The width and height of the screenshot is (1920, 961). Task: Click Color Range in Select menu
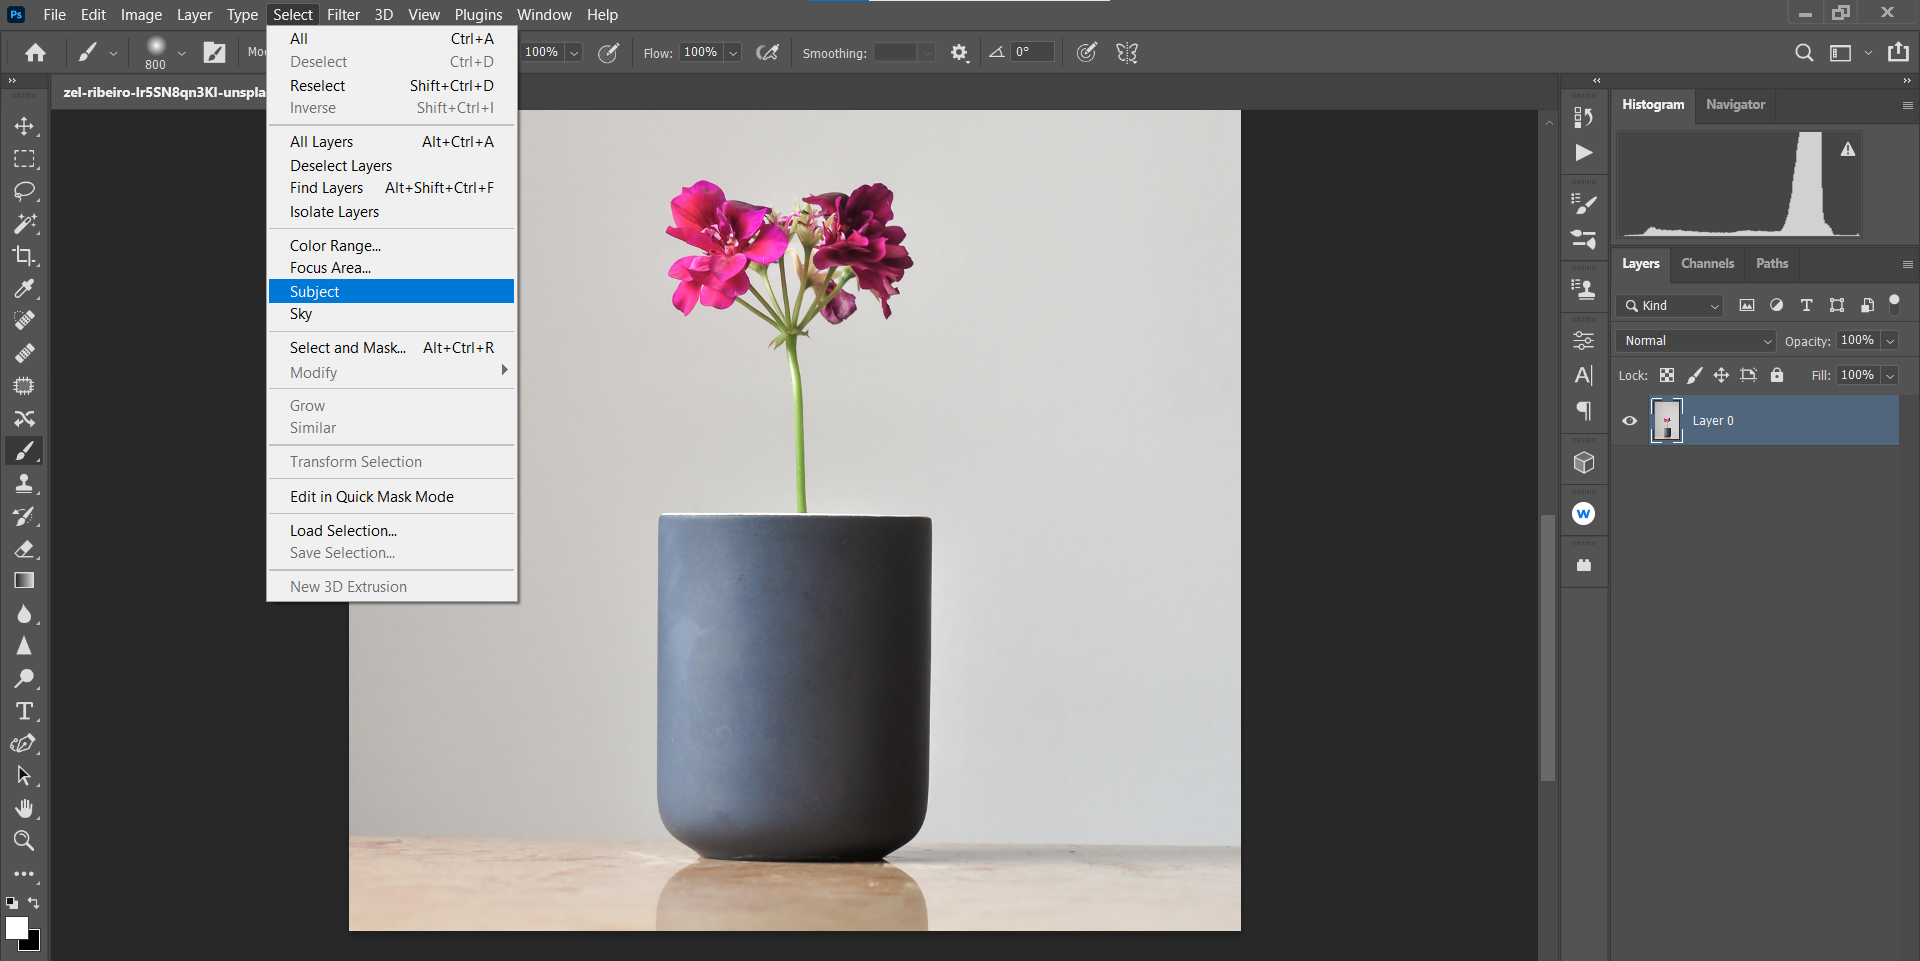click(335, 245)
